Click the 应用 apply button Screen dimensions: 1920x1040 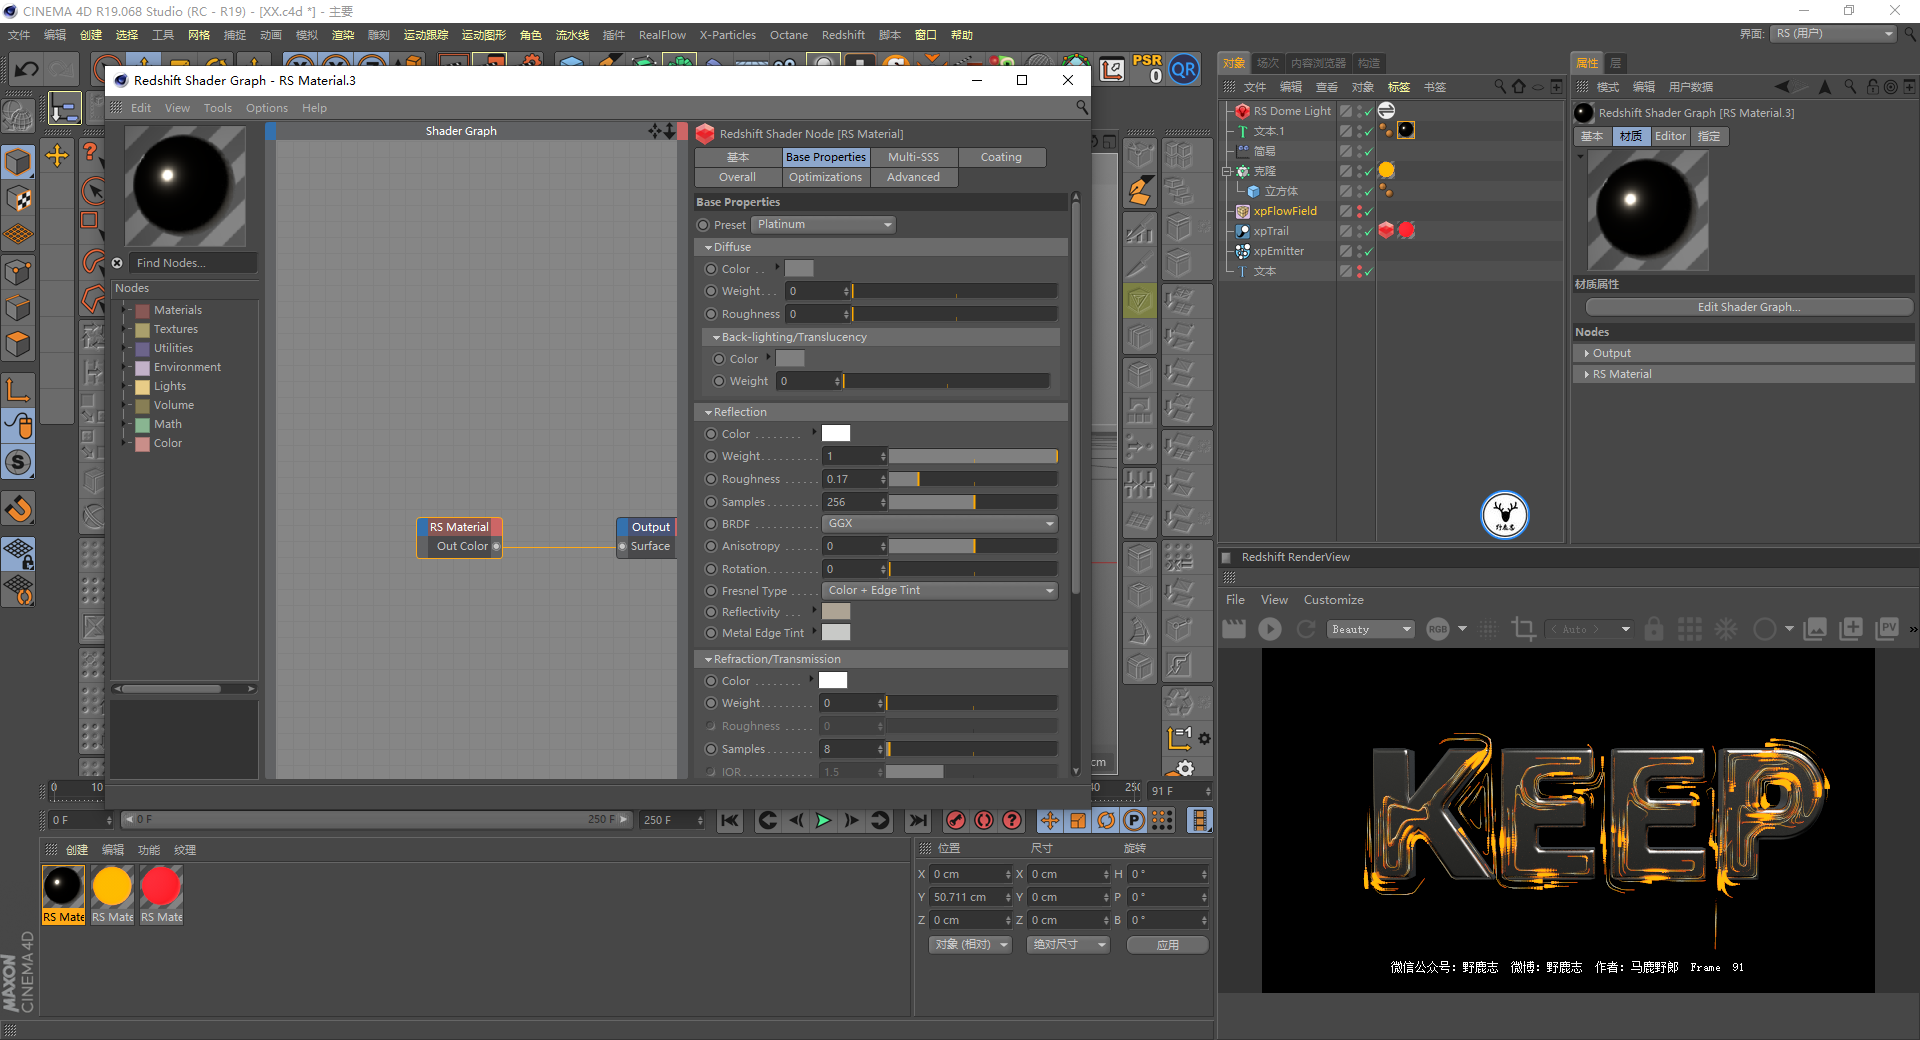[1167, 945]
